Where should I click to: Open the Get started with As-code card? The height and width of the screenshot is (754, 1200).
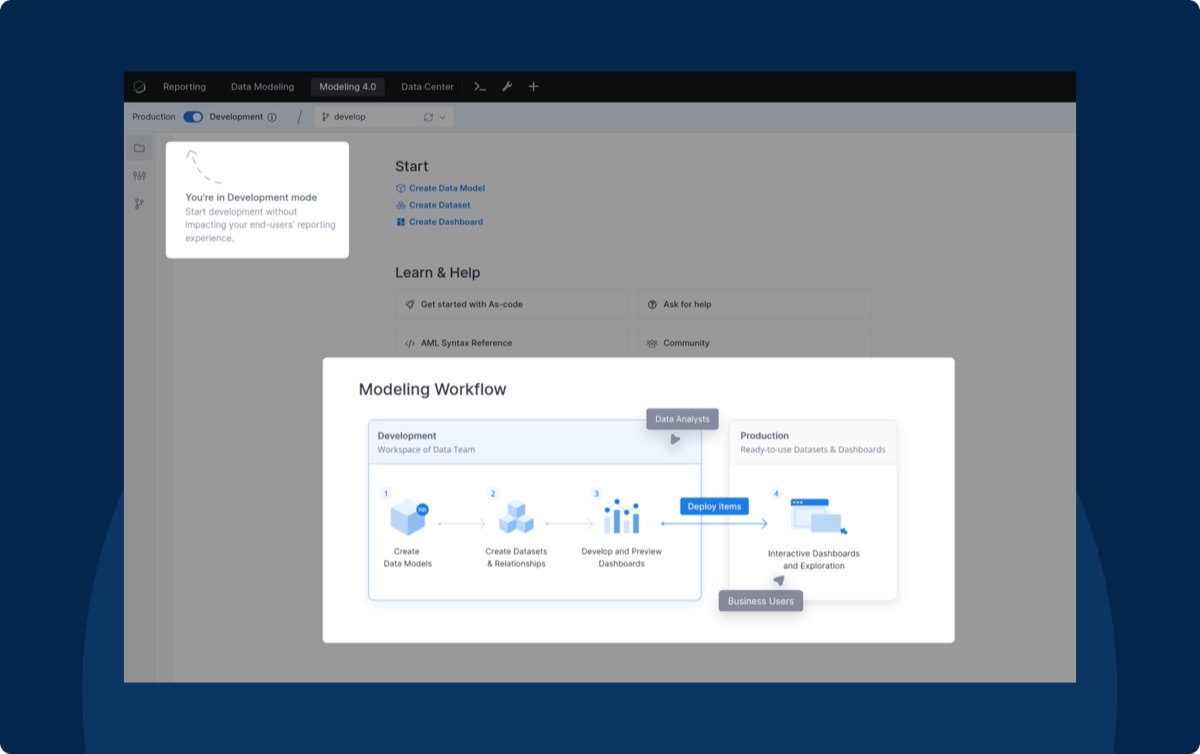click(512, 304)
